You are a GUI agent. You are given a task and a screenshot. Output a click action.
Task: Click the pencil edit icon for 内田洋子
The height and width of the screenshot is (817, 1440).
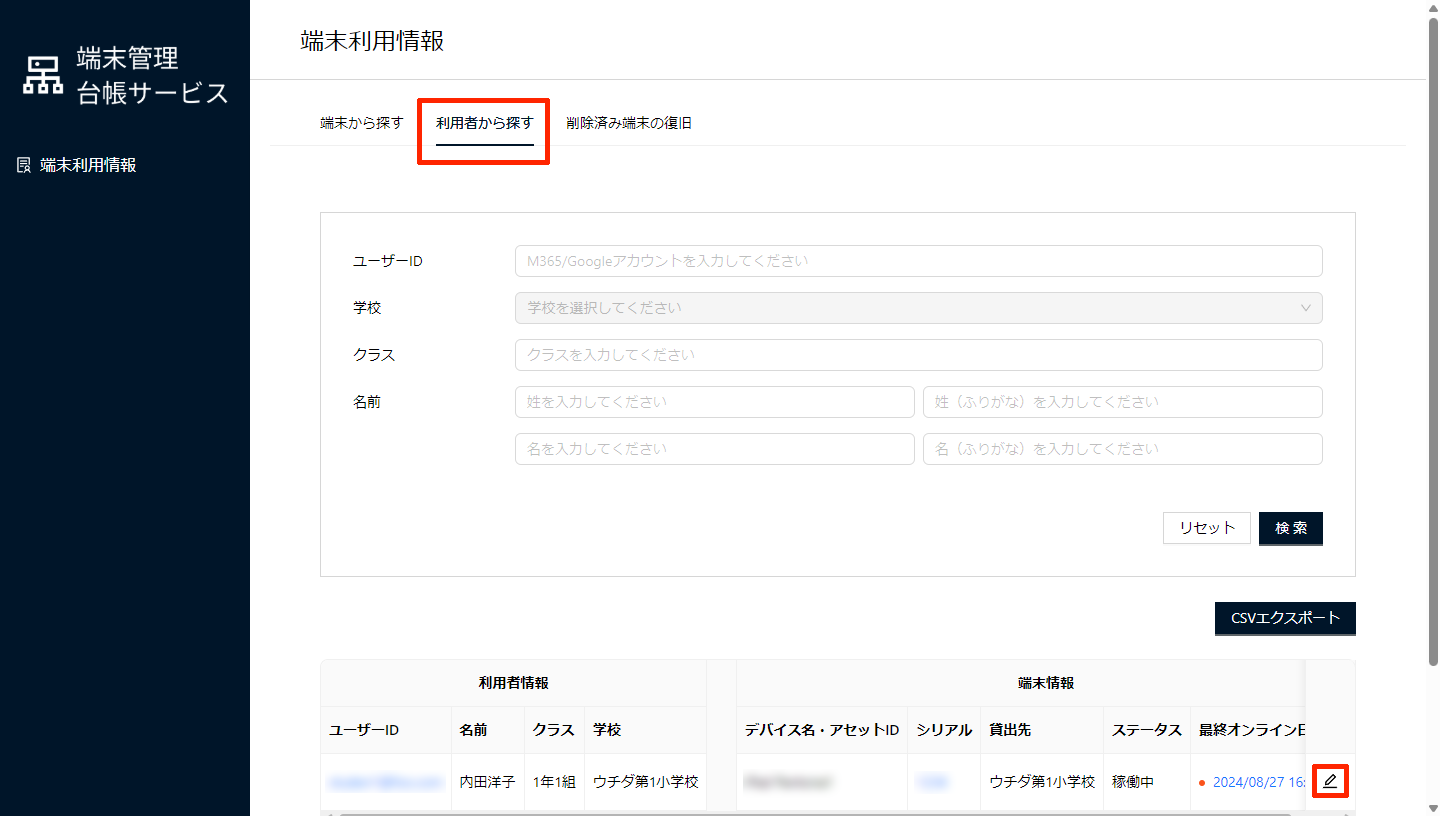tap(1329, 781)
